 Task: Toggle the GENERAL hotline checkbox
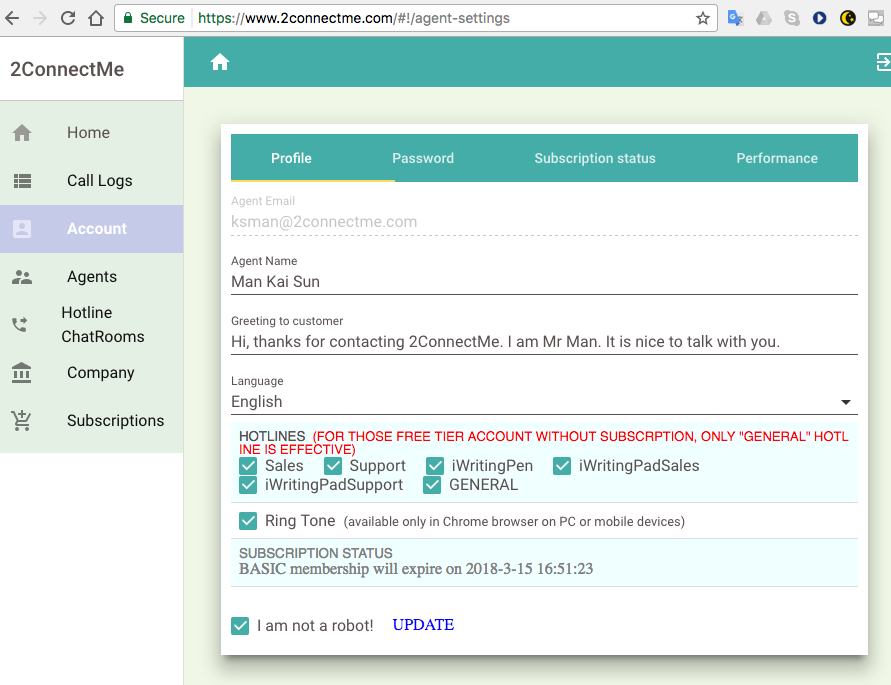coord(432,485)
